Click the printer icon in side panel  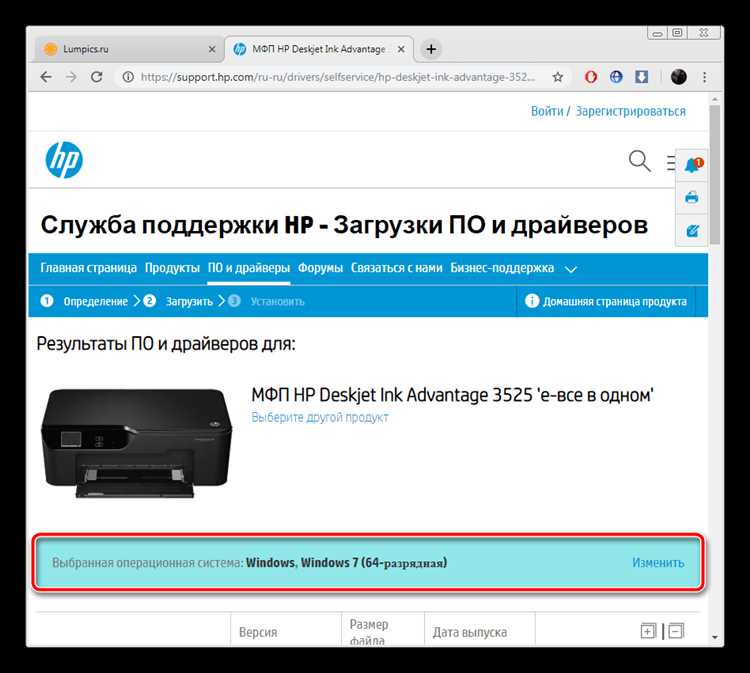point(692,197)
